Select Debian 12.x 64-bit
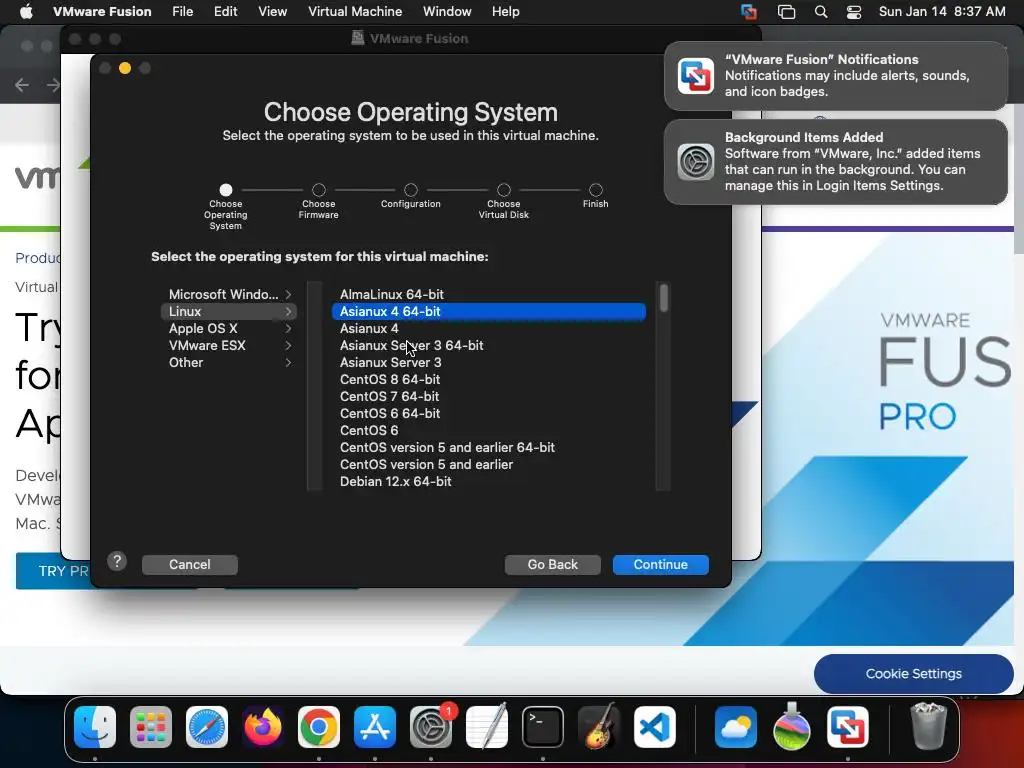Image resolution: width=1024 pixels, height=768 pixels. point(489,481)
